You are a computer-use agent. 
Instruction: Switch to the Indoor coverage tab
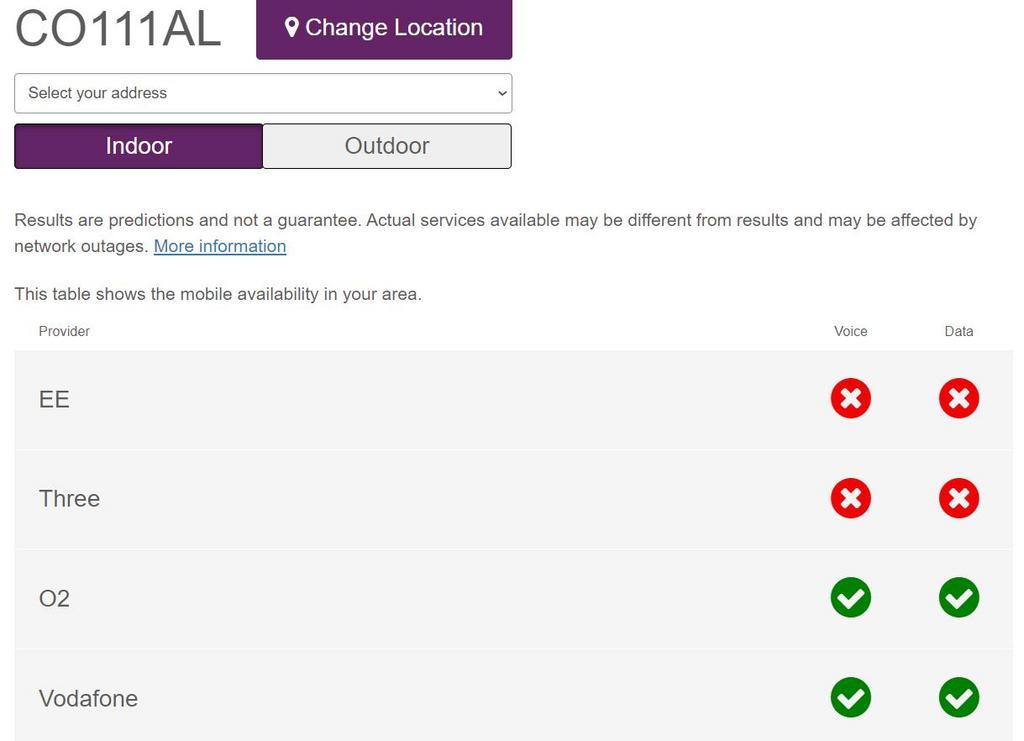[x=138, y=146]
